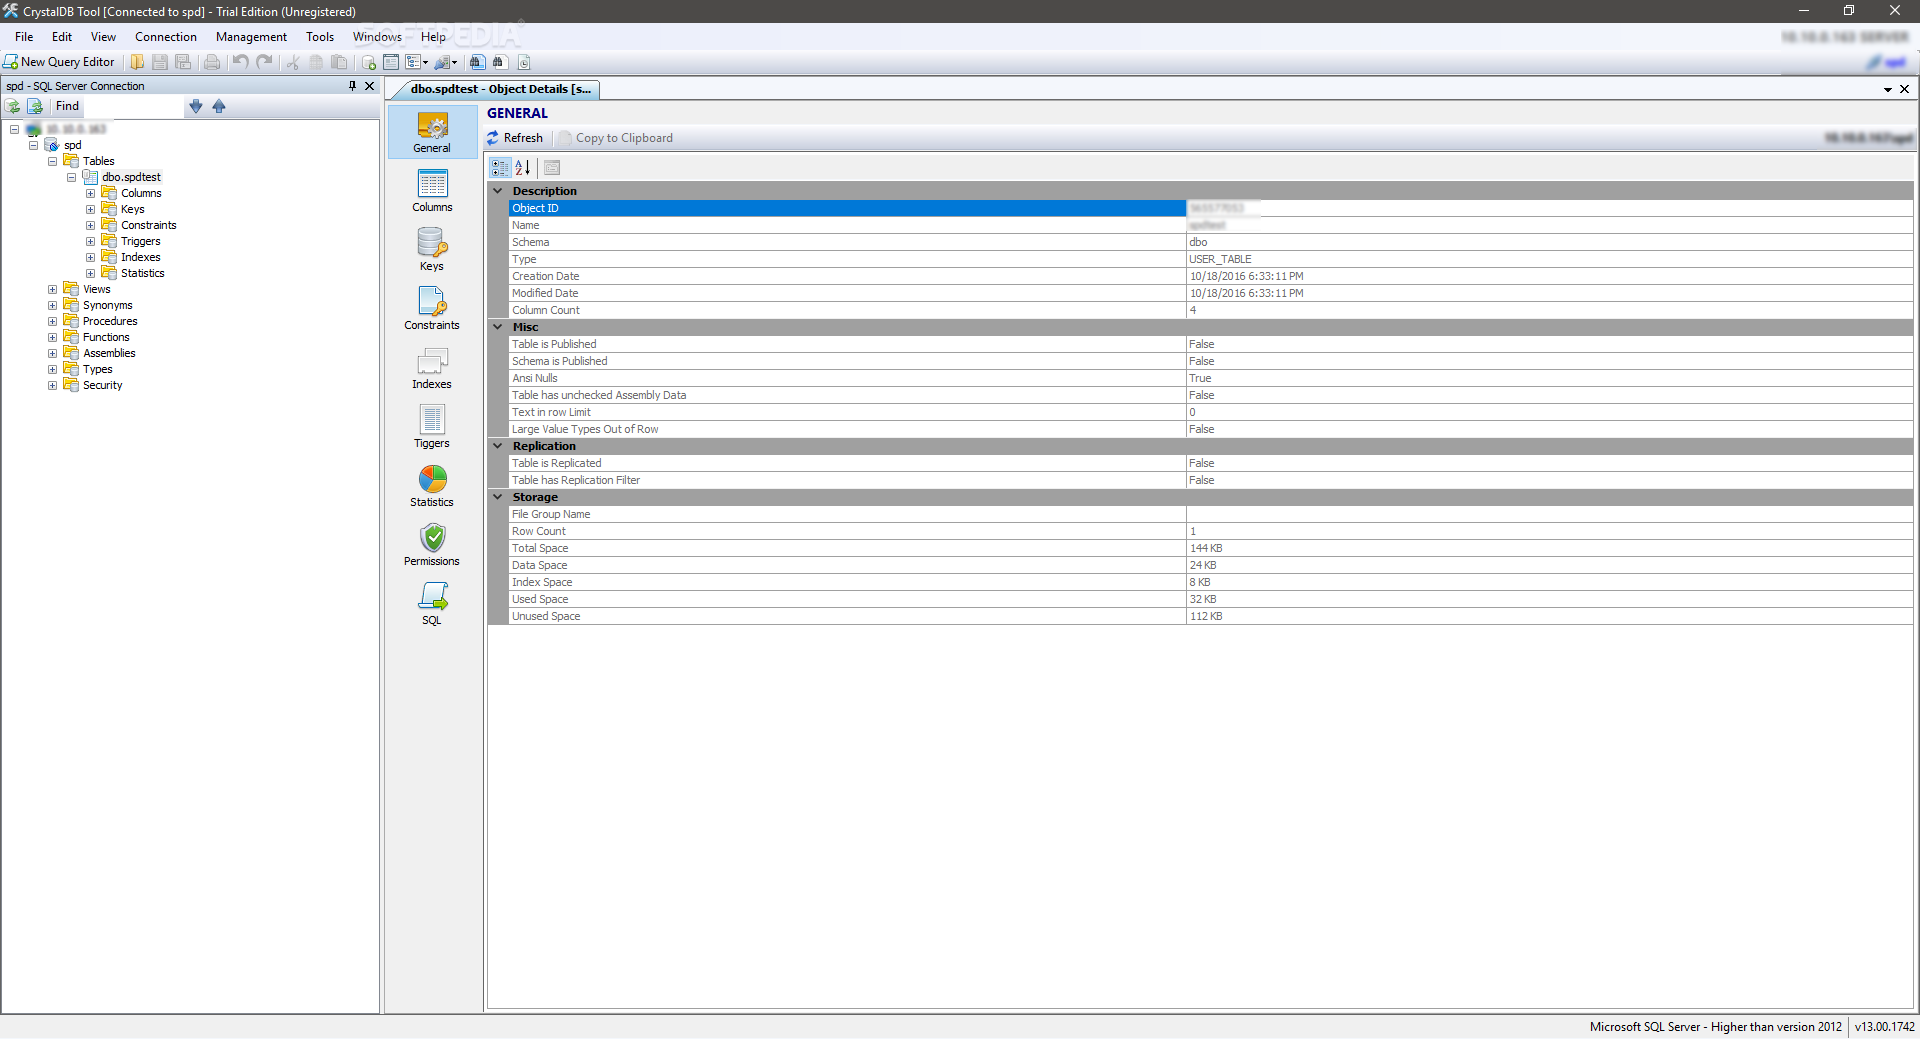
Task: Open the Tools menu
Action: pyautogui.click(x=320, y=37)
